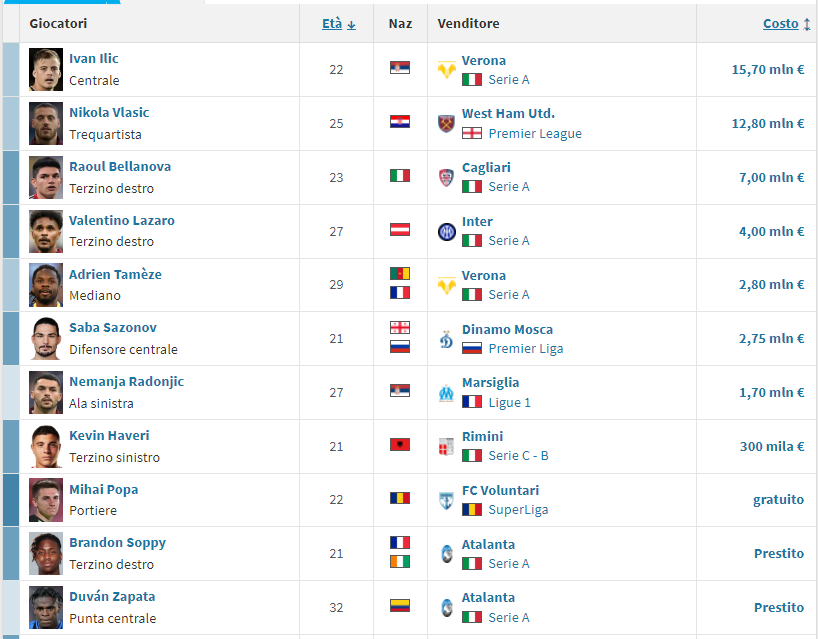Click Brandon Soppy's portrait photo
This screenshot has width=818, height=639.
tap(46, 553)
